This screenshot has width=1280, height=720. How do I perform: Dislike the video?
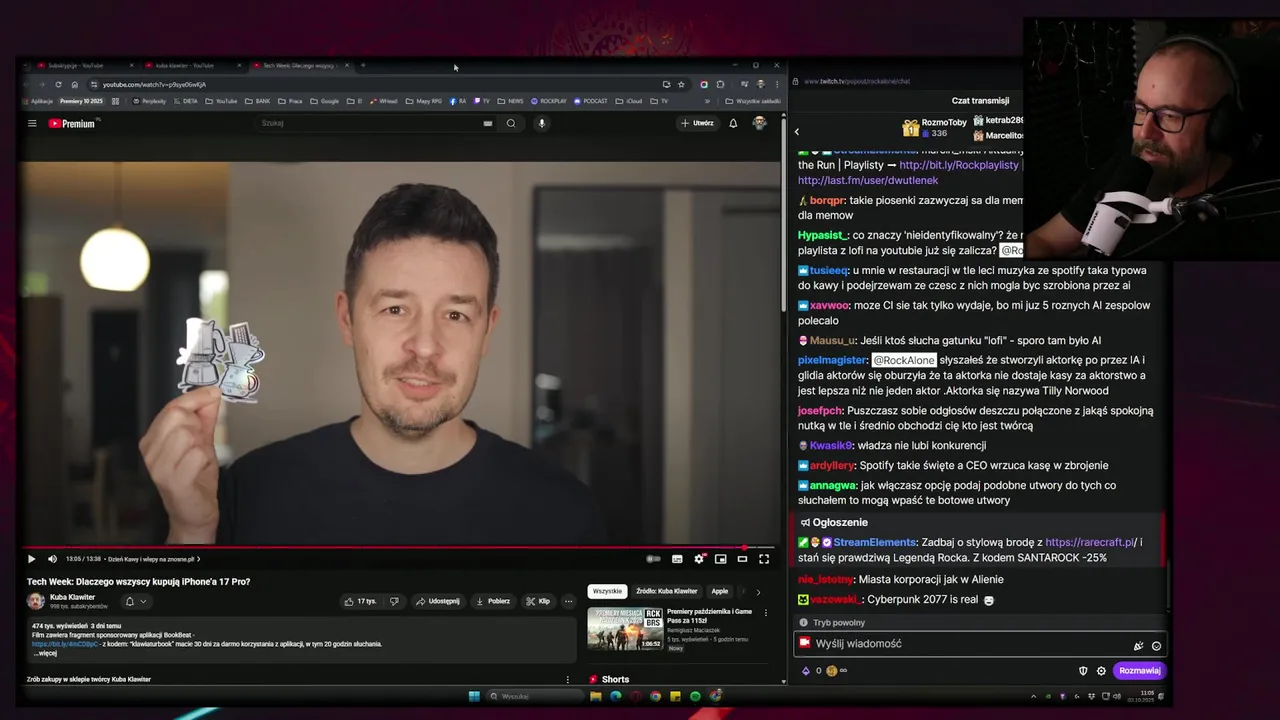(394, 601)
